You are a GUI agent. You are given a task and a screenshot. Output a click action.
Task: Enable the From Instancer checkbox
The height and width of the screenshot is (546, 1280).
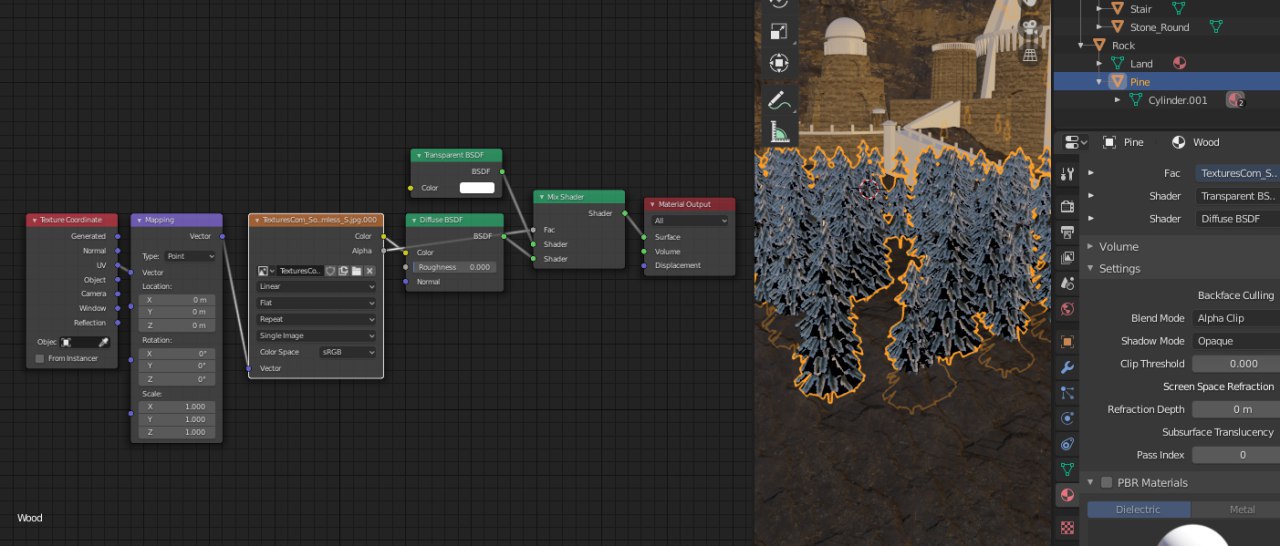tap(40, 358)
